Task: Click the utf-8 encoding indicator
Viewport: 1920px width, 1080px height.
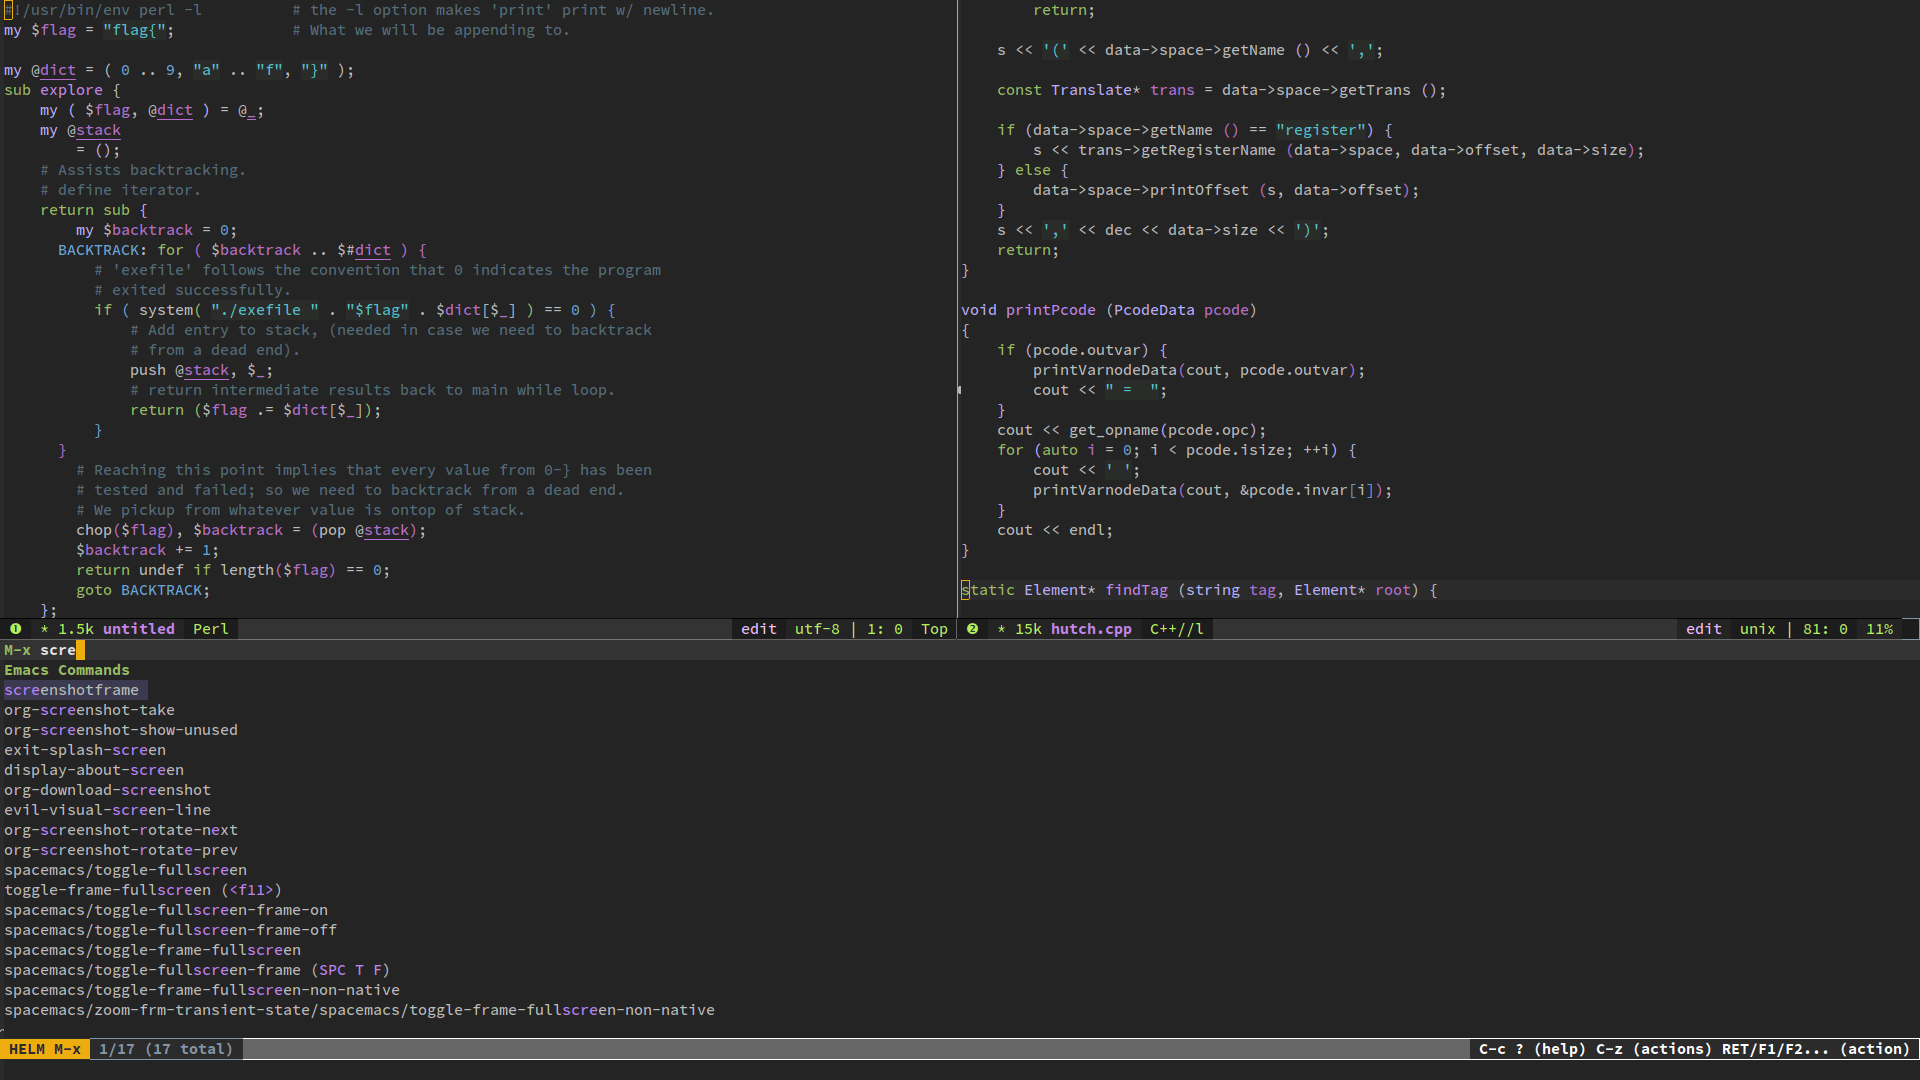Action: pyautogui.click(x=817, y=629)
